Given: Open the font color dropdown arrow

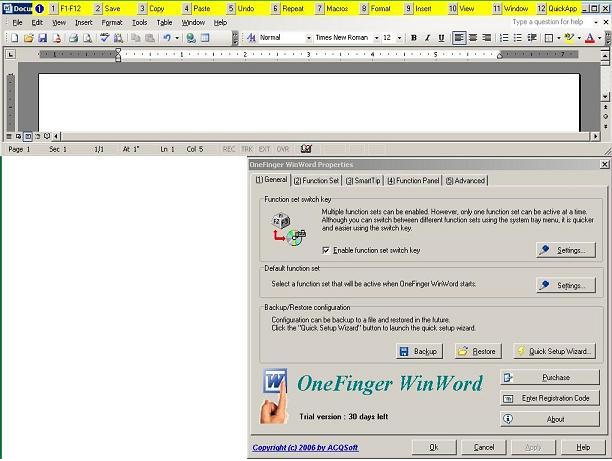Looking at the screenshot, I should (600, 38).
